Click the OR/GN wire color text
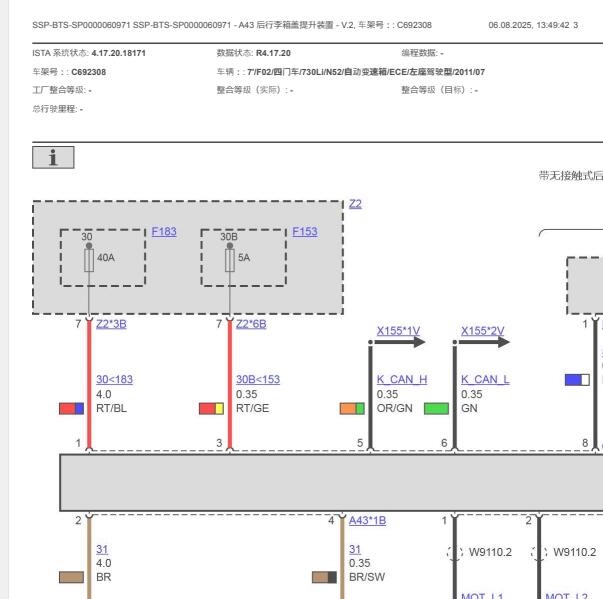The image size is (603, 599). 395,408
